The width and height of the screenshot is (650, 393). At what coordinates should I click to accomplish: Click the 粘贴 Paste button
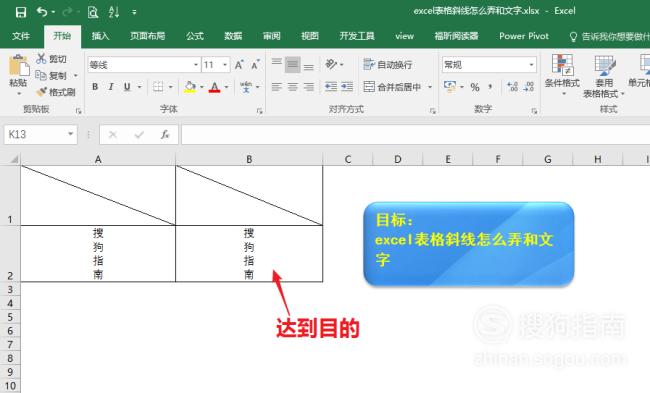(x=18, y=75)
